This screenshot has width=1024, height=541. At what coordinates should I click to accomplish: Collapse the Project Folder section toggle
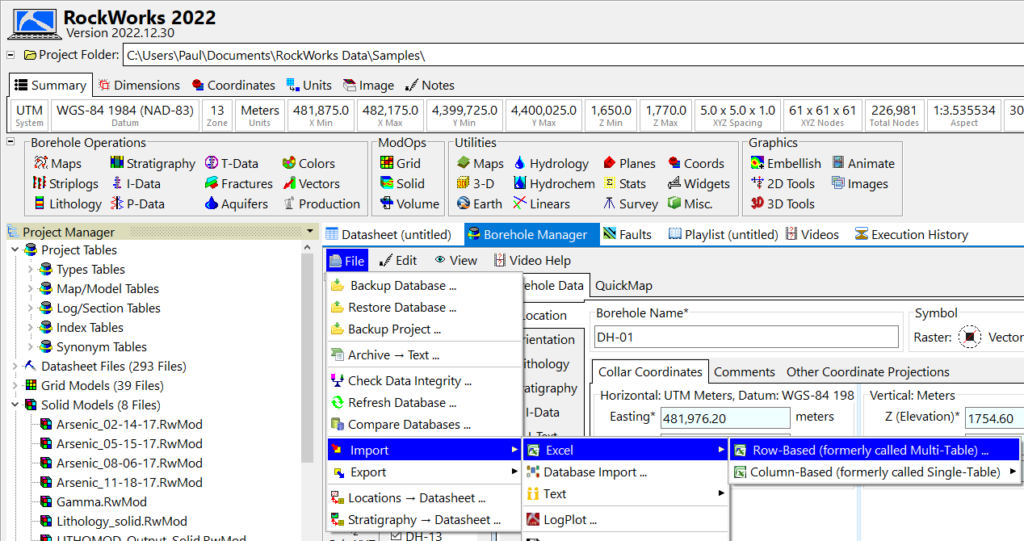(11, 55)
